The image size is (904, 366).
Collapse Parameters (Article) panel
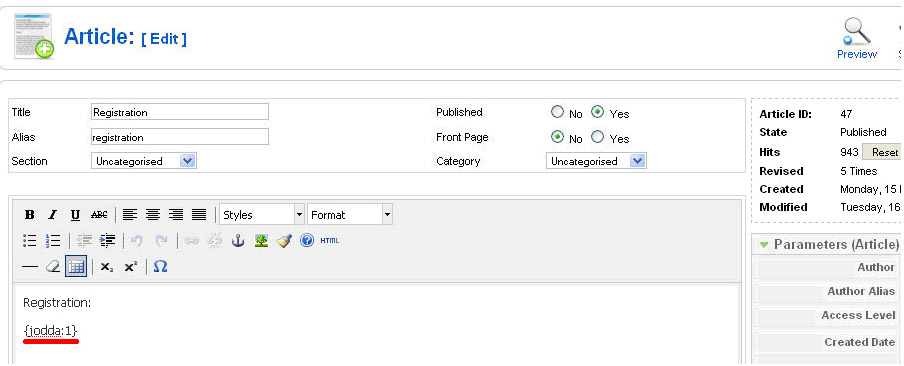764,244
